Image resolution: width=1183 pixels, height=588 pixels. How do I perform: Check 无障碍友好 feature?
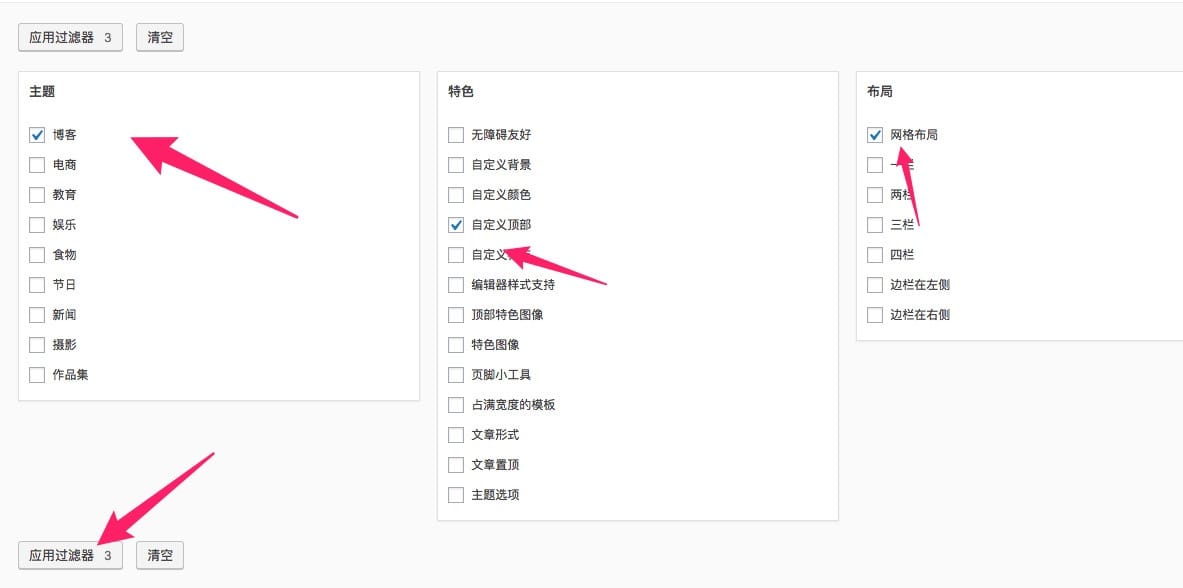456,135
